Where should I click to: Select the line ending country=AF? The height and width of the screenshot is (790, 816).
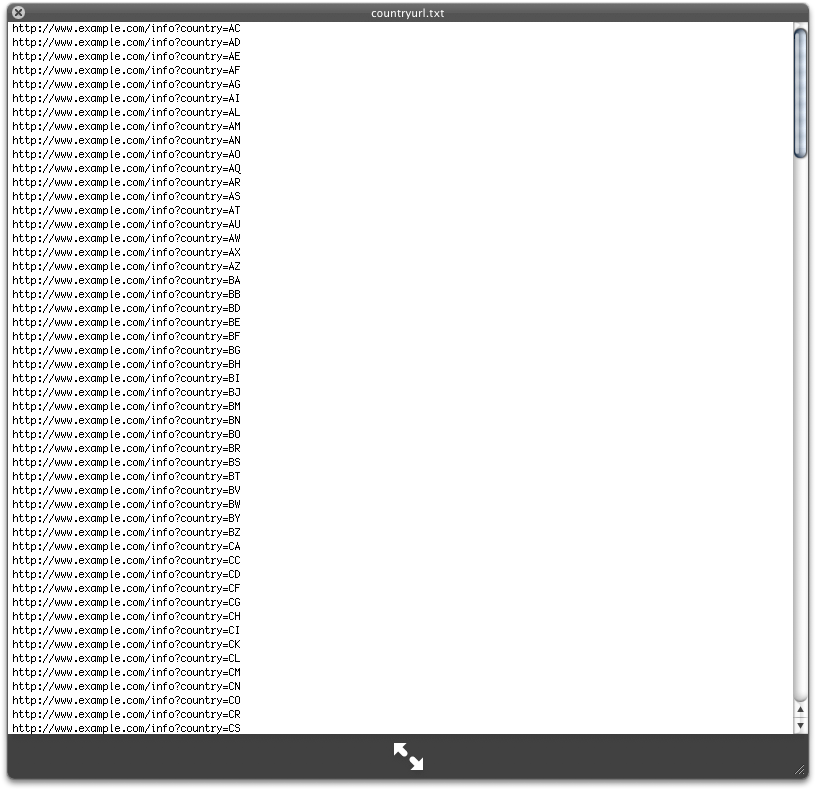coord(126,71)
